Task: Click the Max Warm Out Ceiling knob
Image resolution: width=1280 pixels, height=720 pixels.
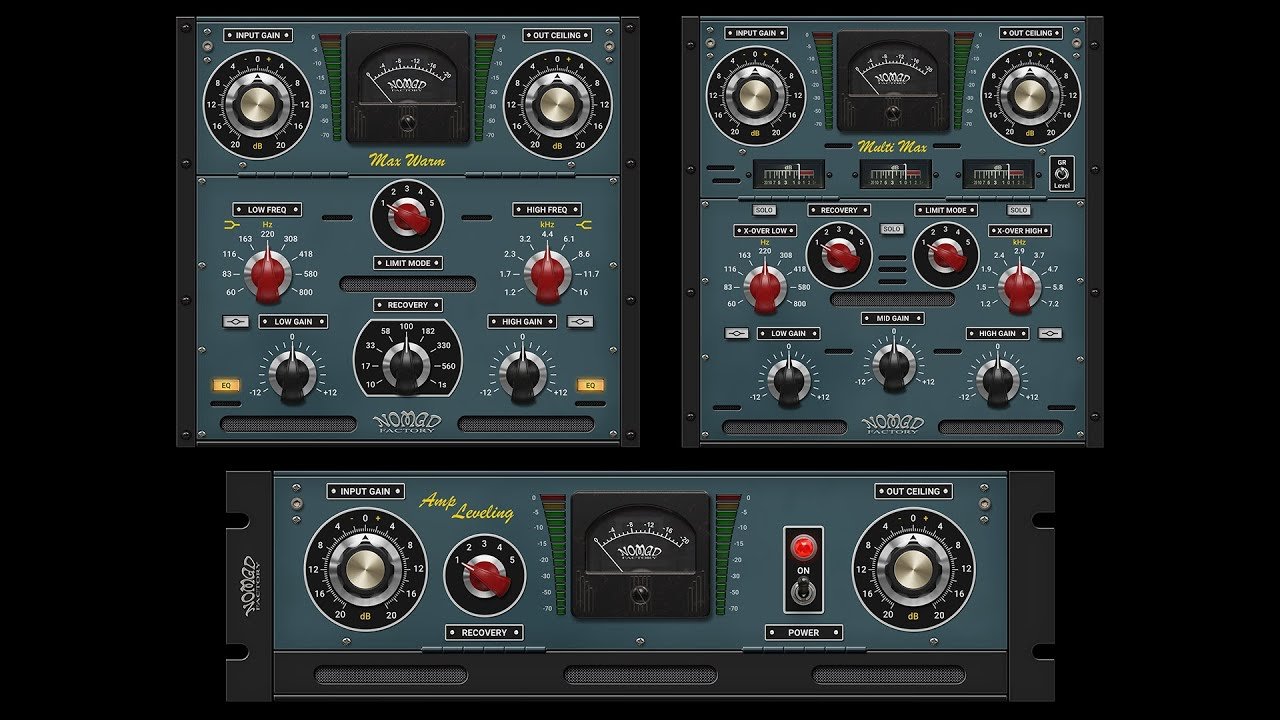Action: coord(558,105)
